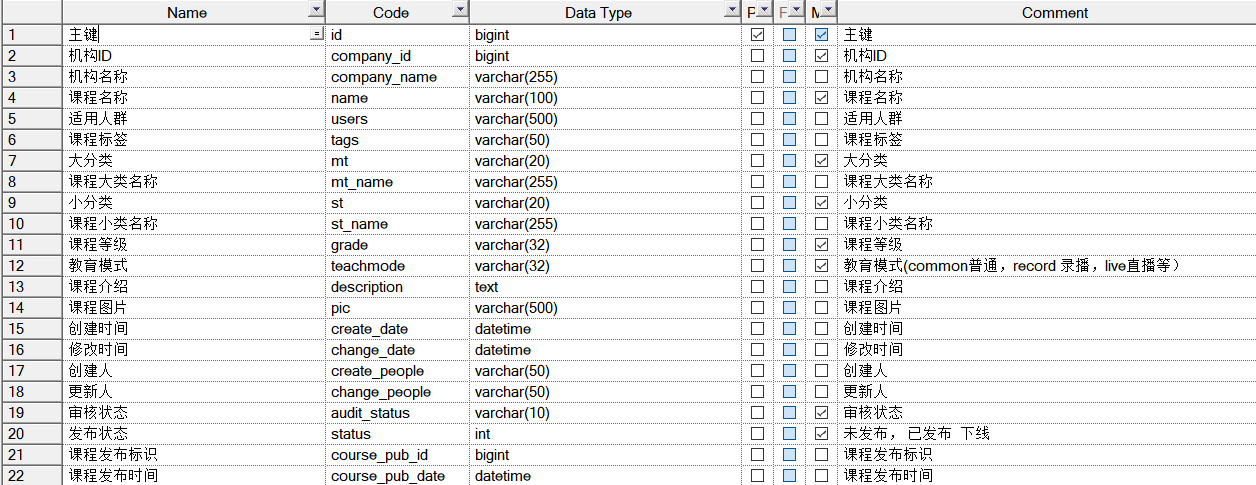Click datetime data type for create_date row

pyautogui.click(x=607, y=329)
